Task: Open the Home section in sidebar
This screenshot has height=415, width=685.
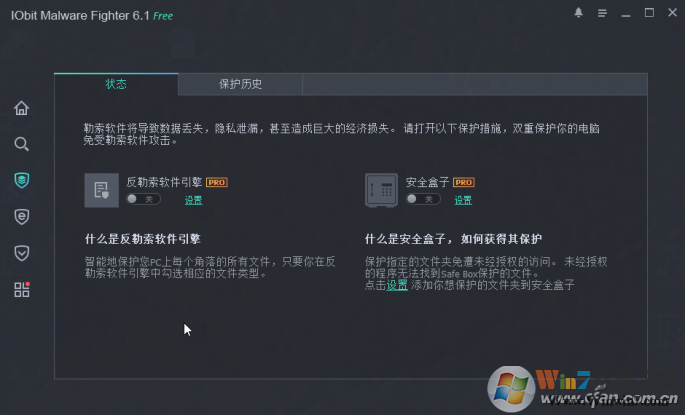Action: [x=21, y=108]
